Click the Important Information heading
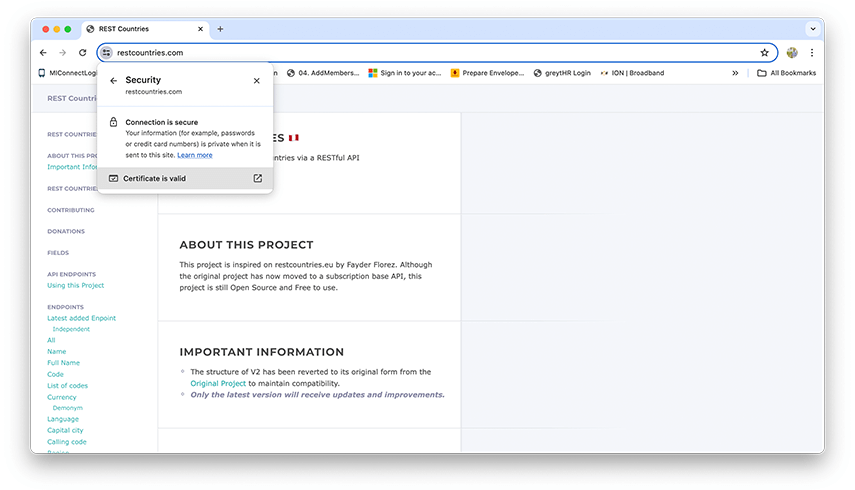This screenshot has height=490, width=855. pos(262,352)
